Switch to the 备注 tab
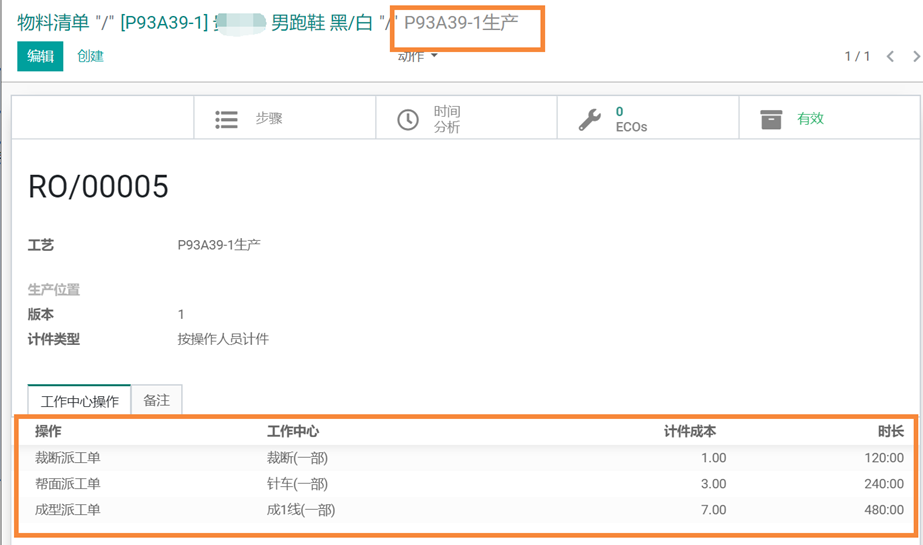This screenshot has height=545, width=923. click(x=156, y=400)
